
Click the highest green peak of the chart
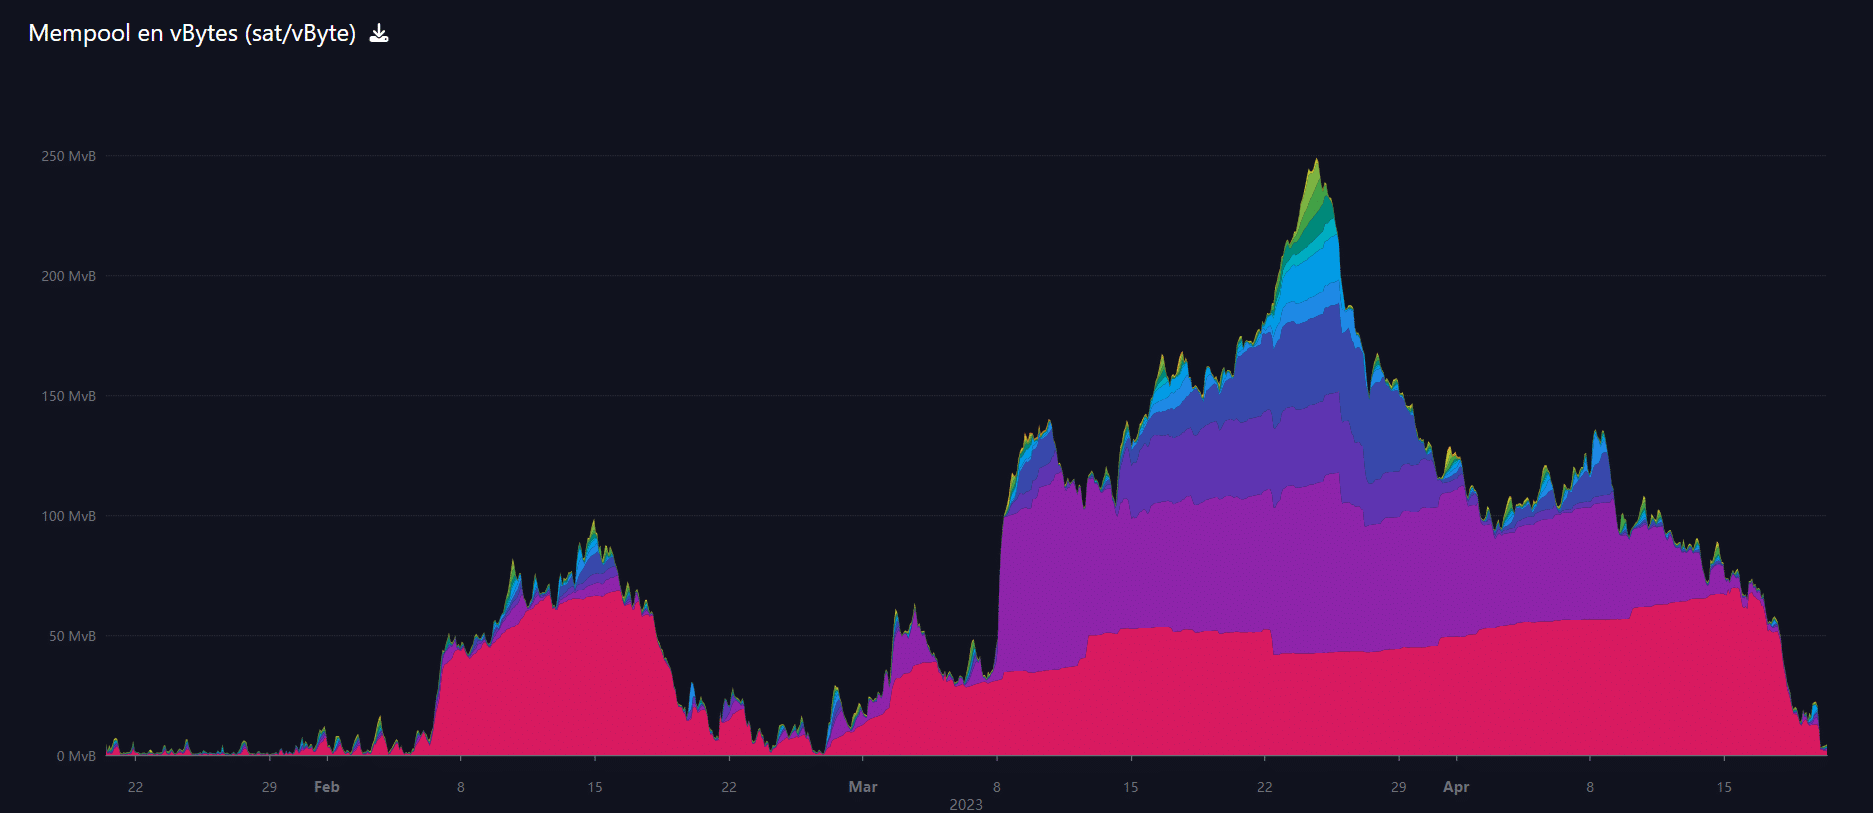1316,163
